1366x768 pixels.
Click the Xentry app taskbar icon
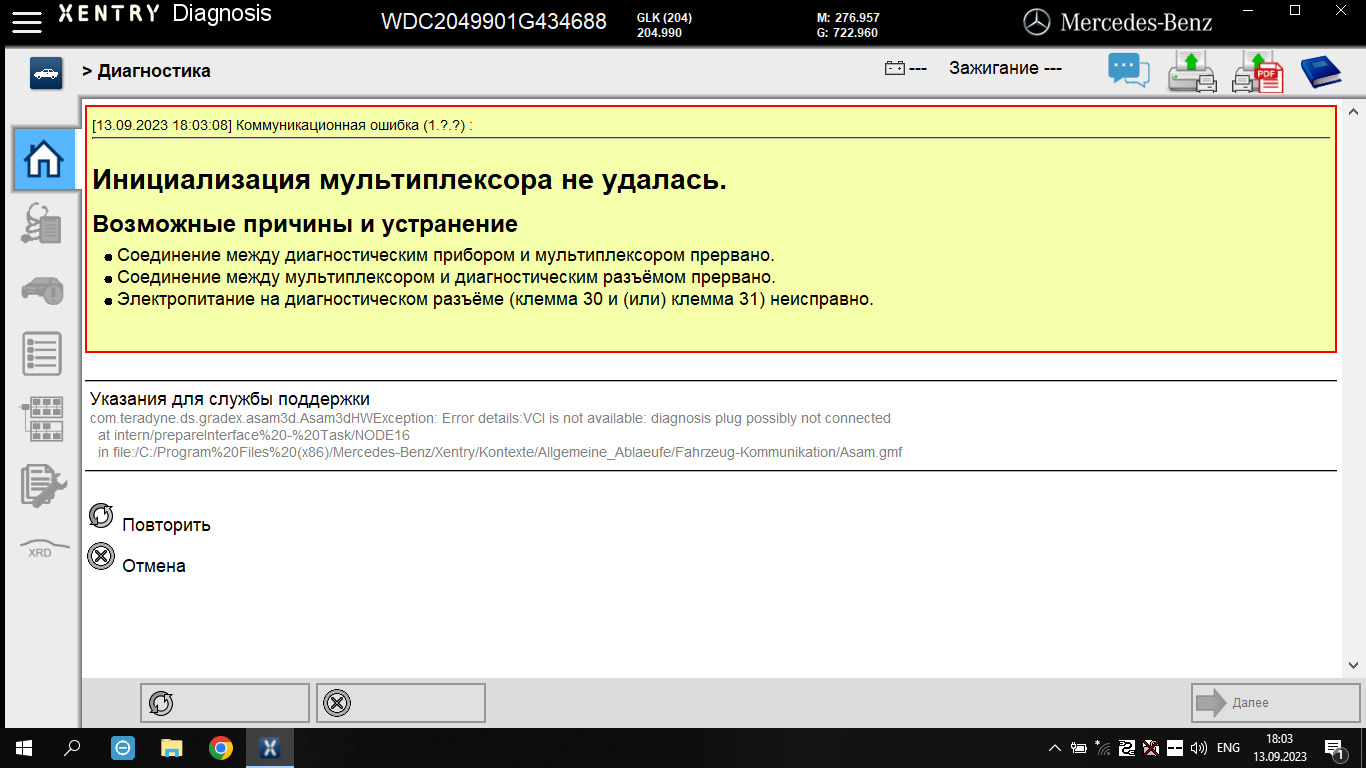(x=270, y=747)
